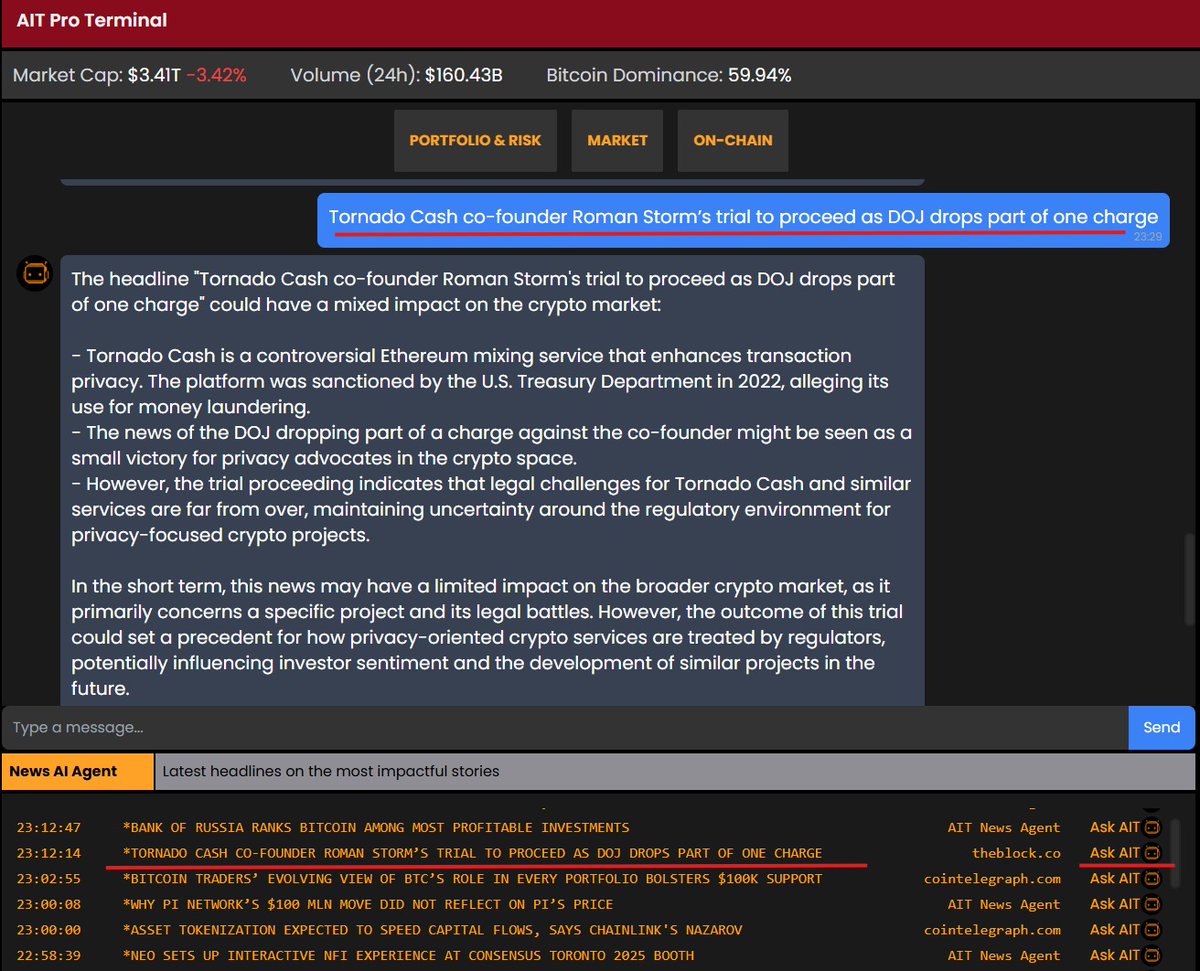1200x971 pixels.
Task: Click the Volume (24h) $160.43B value
Action: pyautogui.click(x=463, y=75)
